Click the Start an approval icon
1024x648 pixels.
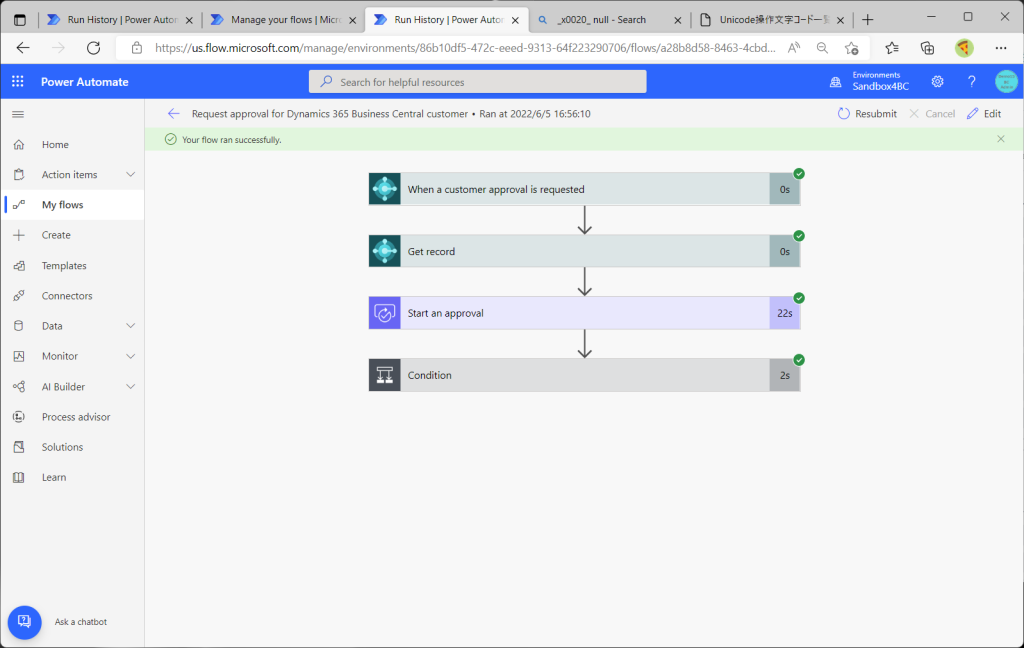click(385, 314)
